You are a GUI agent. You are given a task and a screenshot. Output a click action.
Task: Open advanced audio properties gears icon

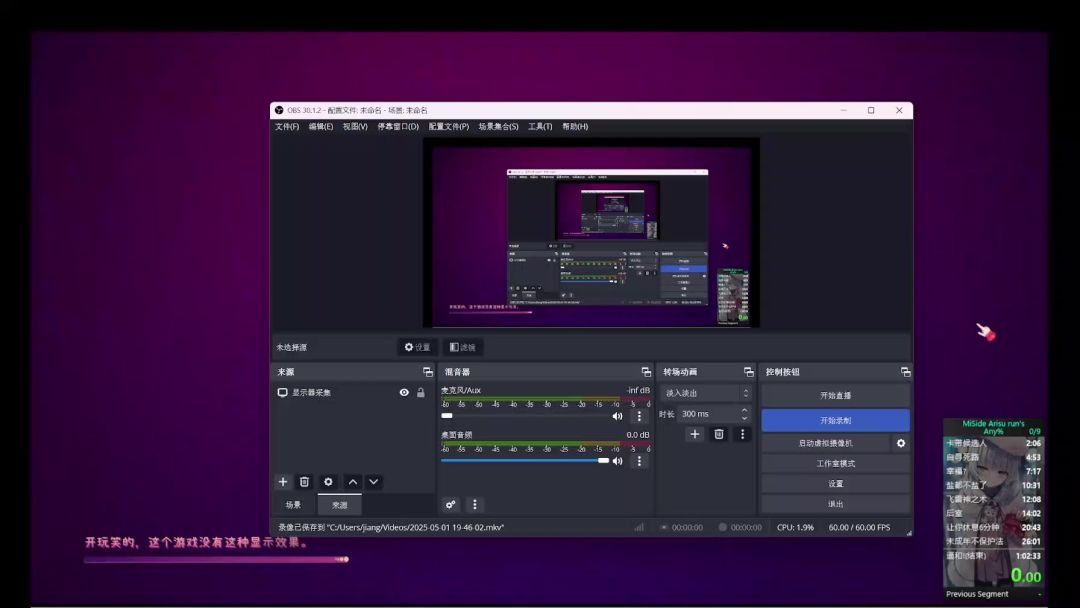pyautogui.click(x=451, y=505)
